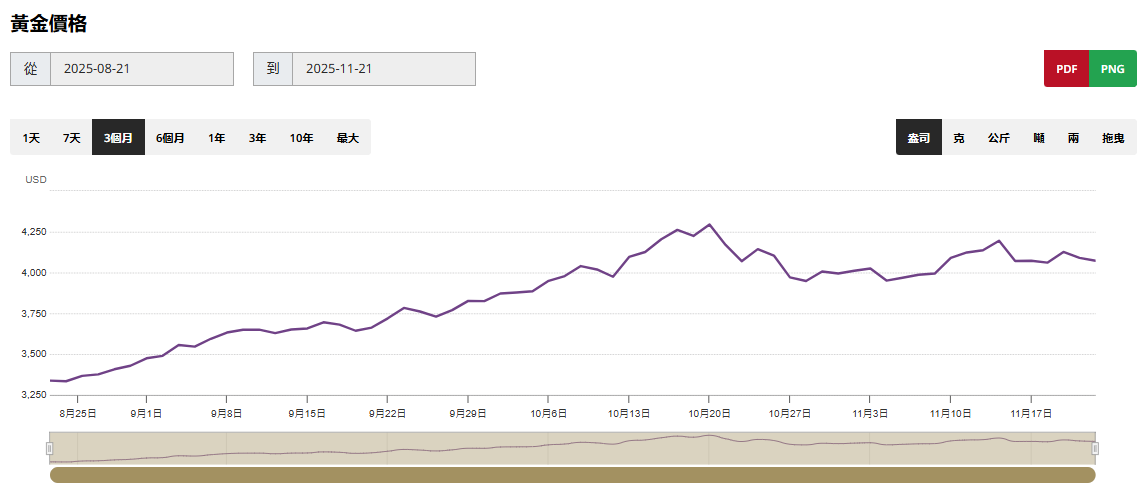
Task: Switch chart to the 1年 range
Action: tap(216, 138)
